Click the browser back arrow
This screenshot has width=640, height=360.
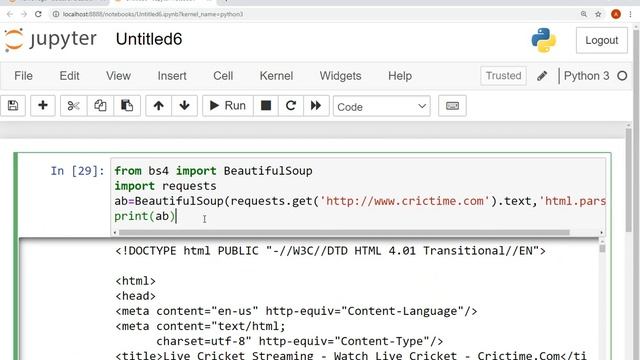(x=10, y=14)
